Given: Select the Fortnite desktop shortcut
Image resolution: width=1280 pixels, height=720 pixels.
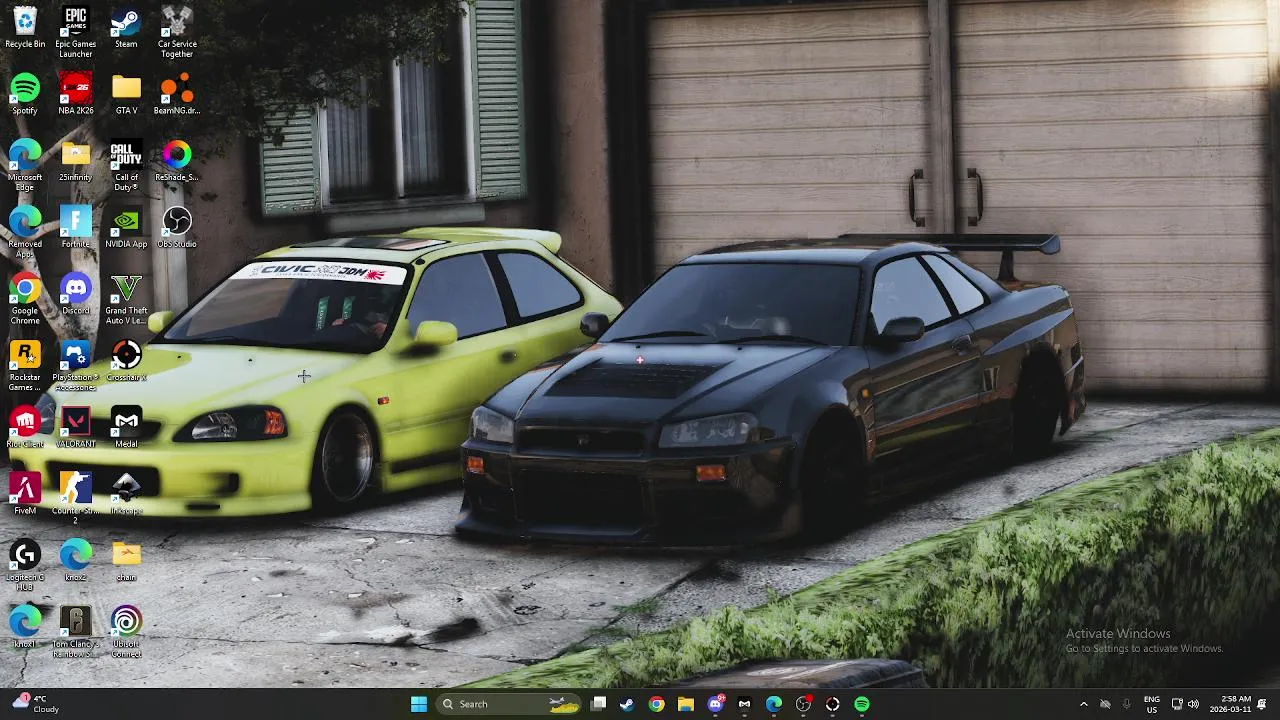Looking at the screenshot, I should (x=75, y=228).
